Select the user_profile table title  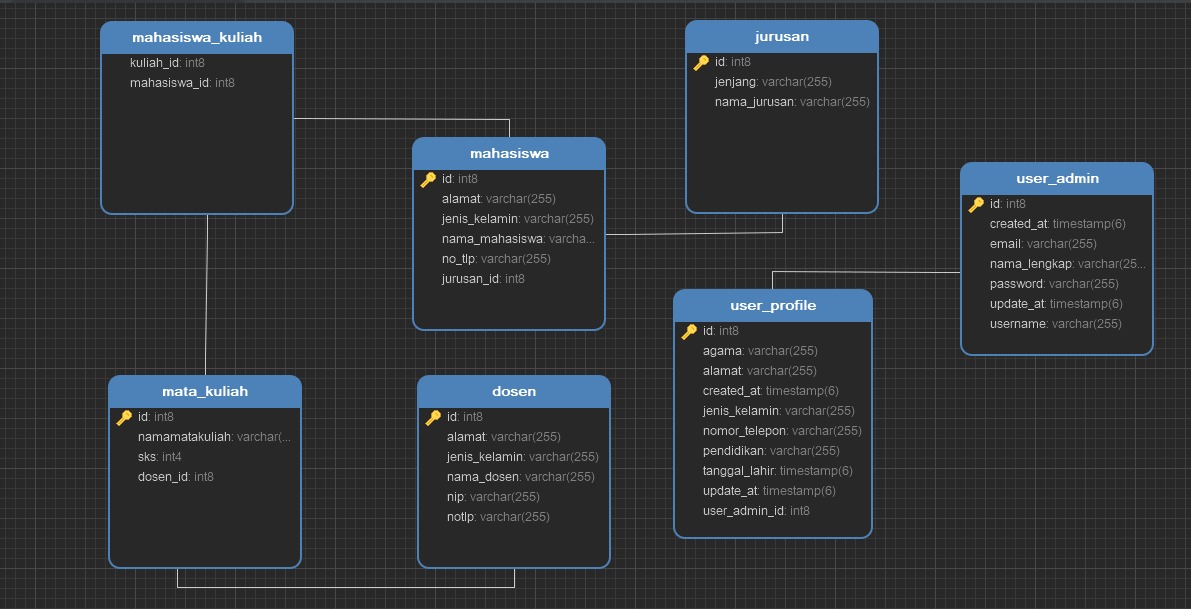click(x=772, y=306)
